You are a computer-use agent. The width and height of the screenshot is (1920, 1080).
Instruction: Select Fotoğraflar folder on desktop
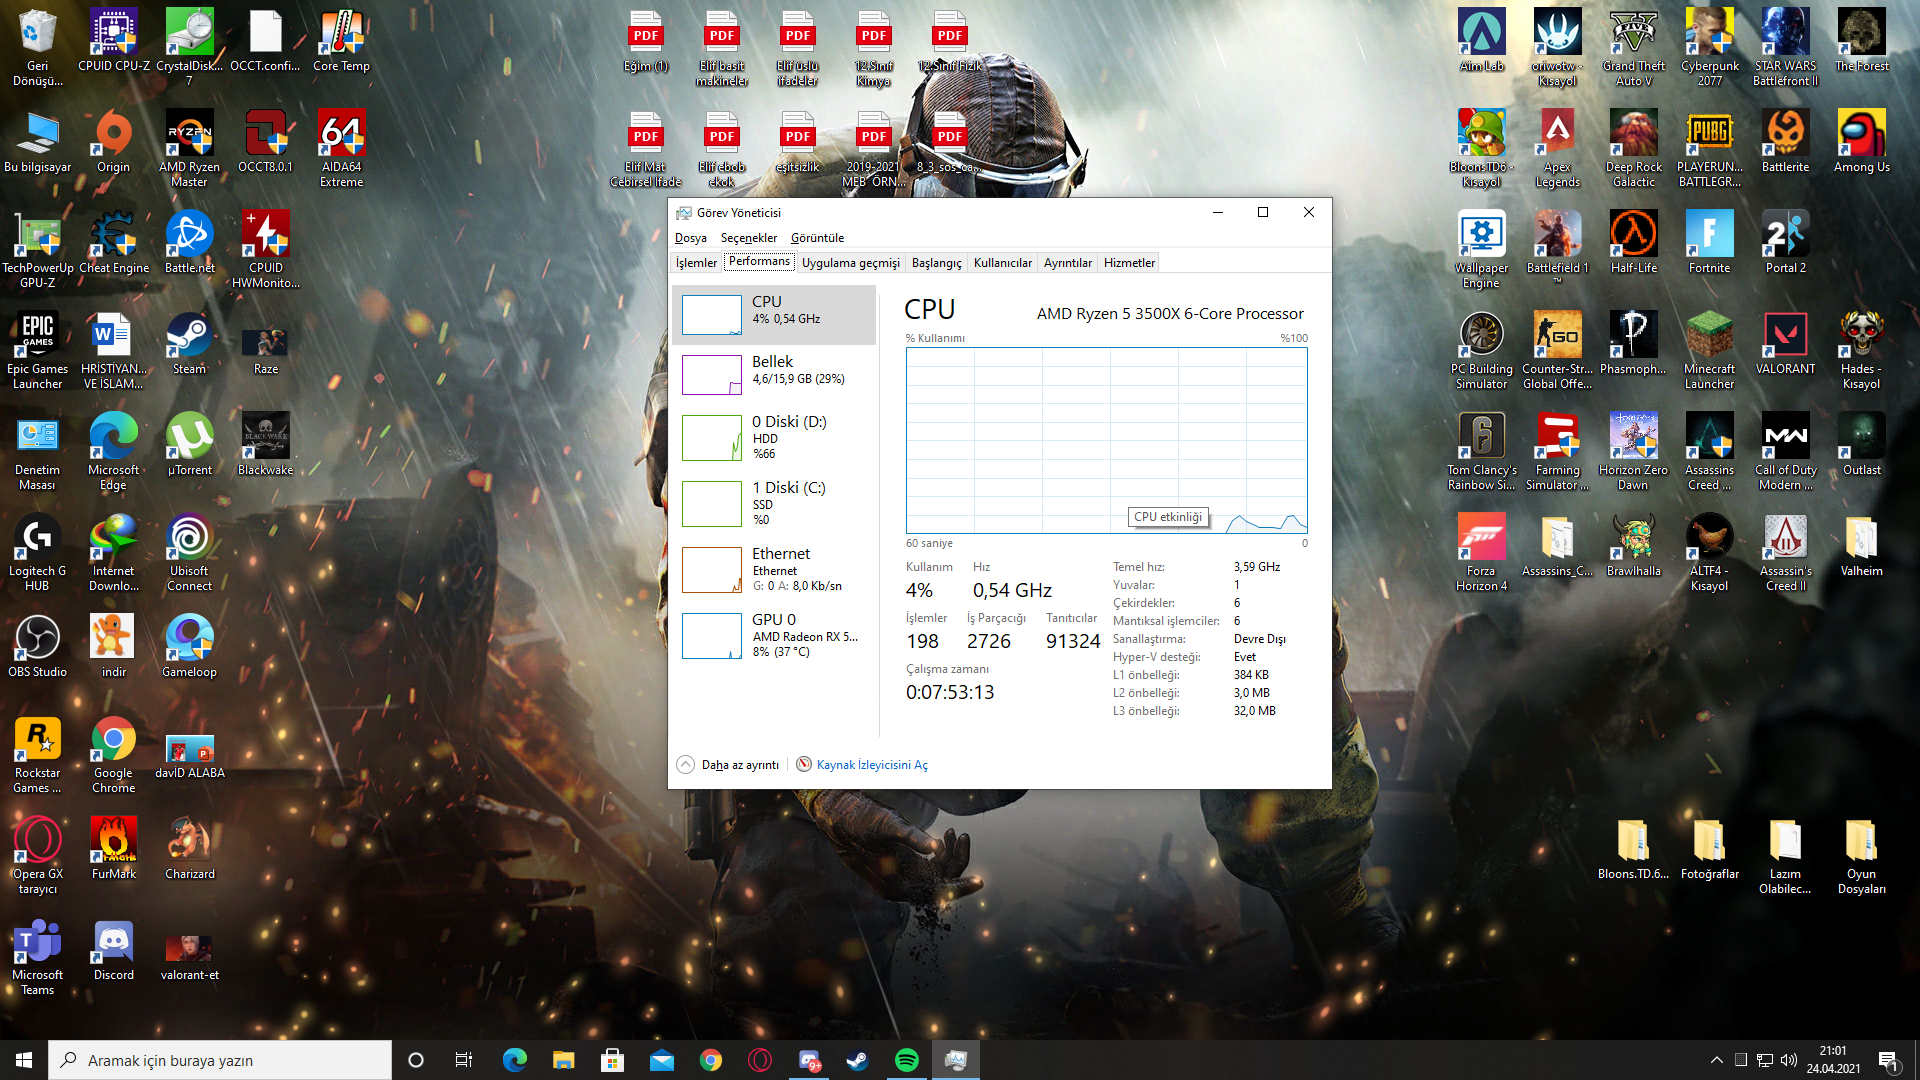pyautogui.click(x=1709, y=848)
